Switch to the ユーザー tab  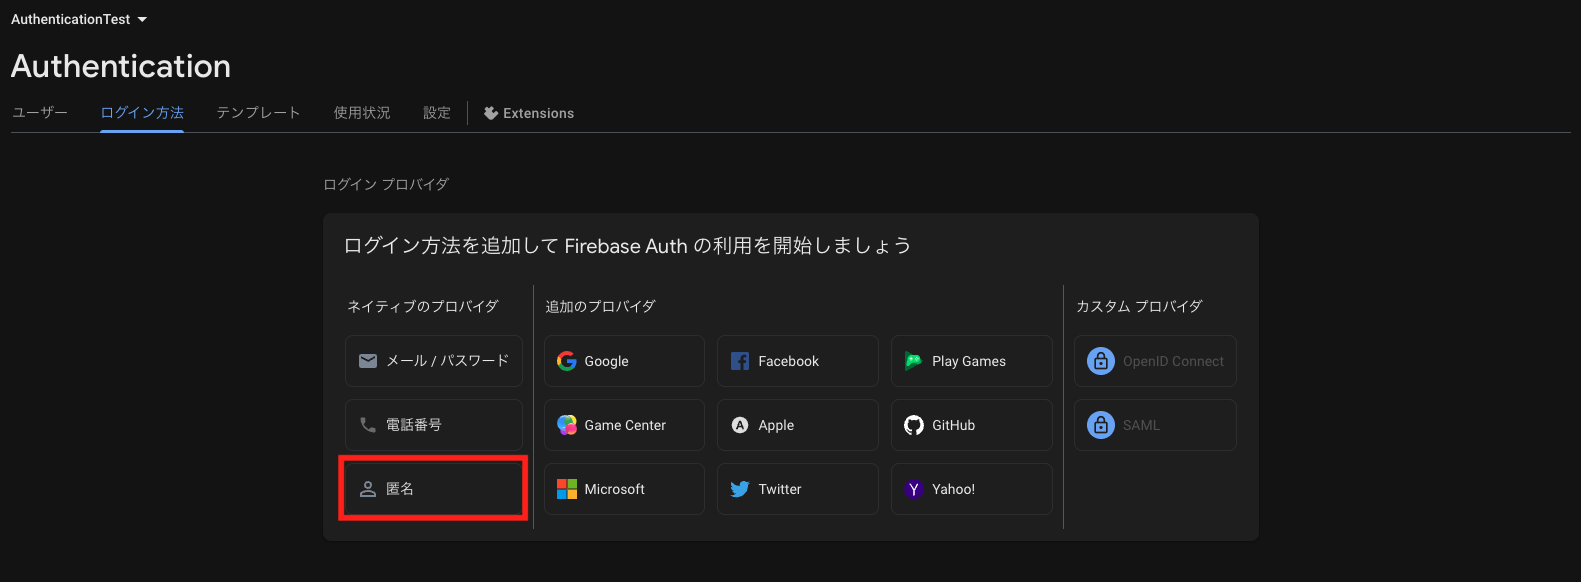click(x=40, y=113)
